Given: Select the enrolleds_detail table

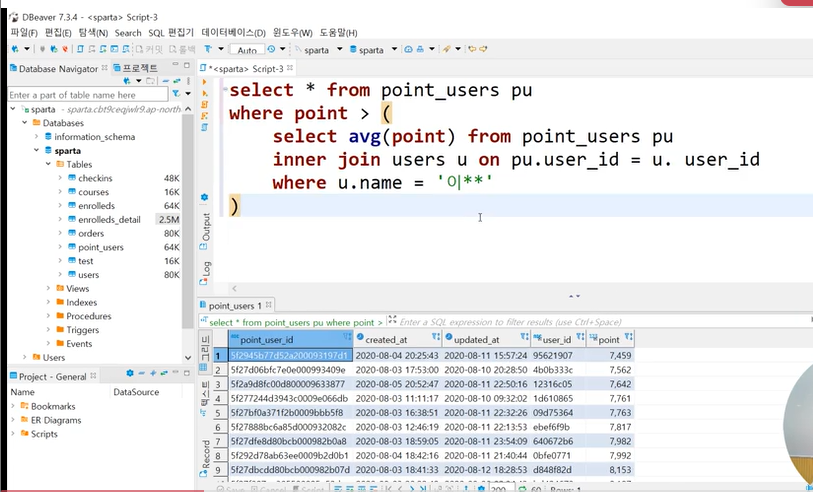Looking at the screenshot, I should tap(109, 220).
